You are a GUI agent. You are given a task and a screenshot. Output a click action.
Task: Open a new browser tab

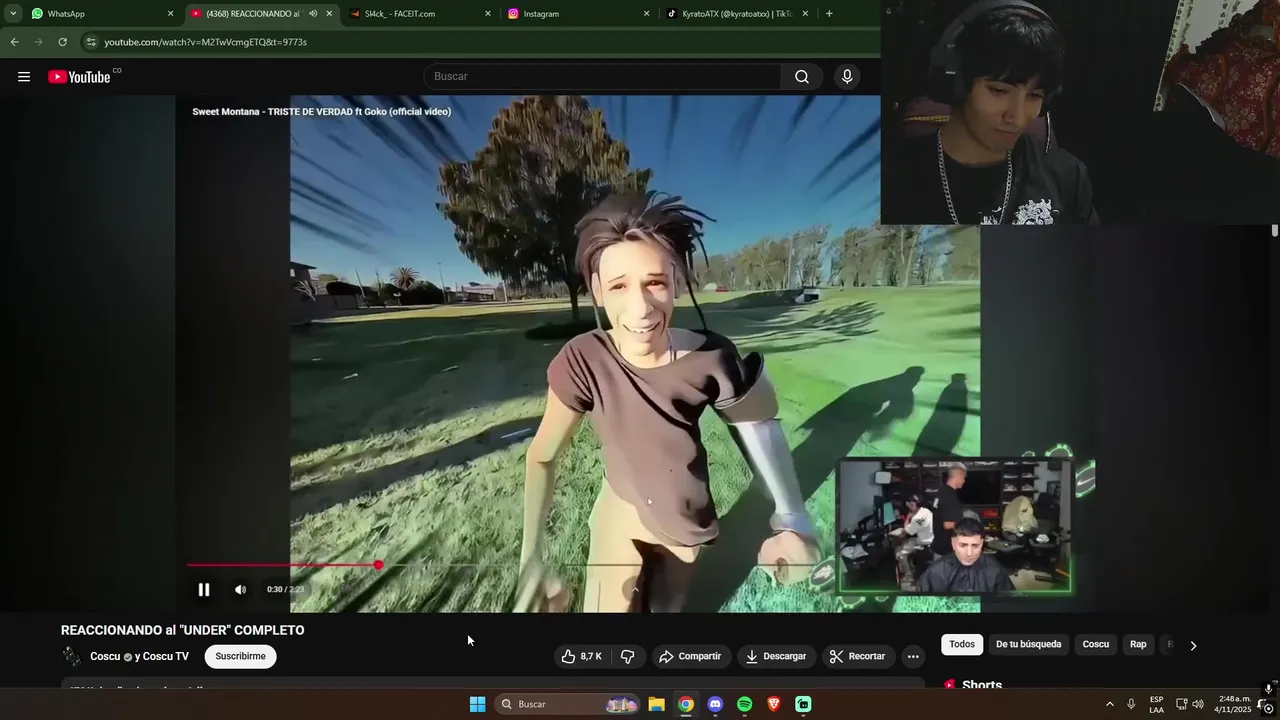[x=829, y=14]
